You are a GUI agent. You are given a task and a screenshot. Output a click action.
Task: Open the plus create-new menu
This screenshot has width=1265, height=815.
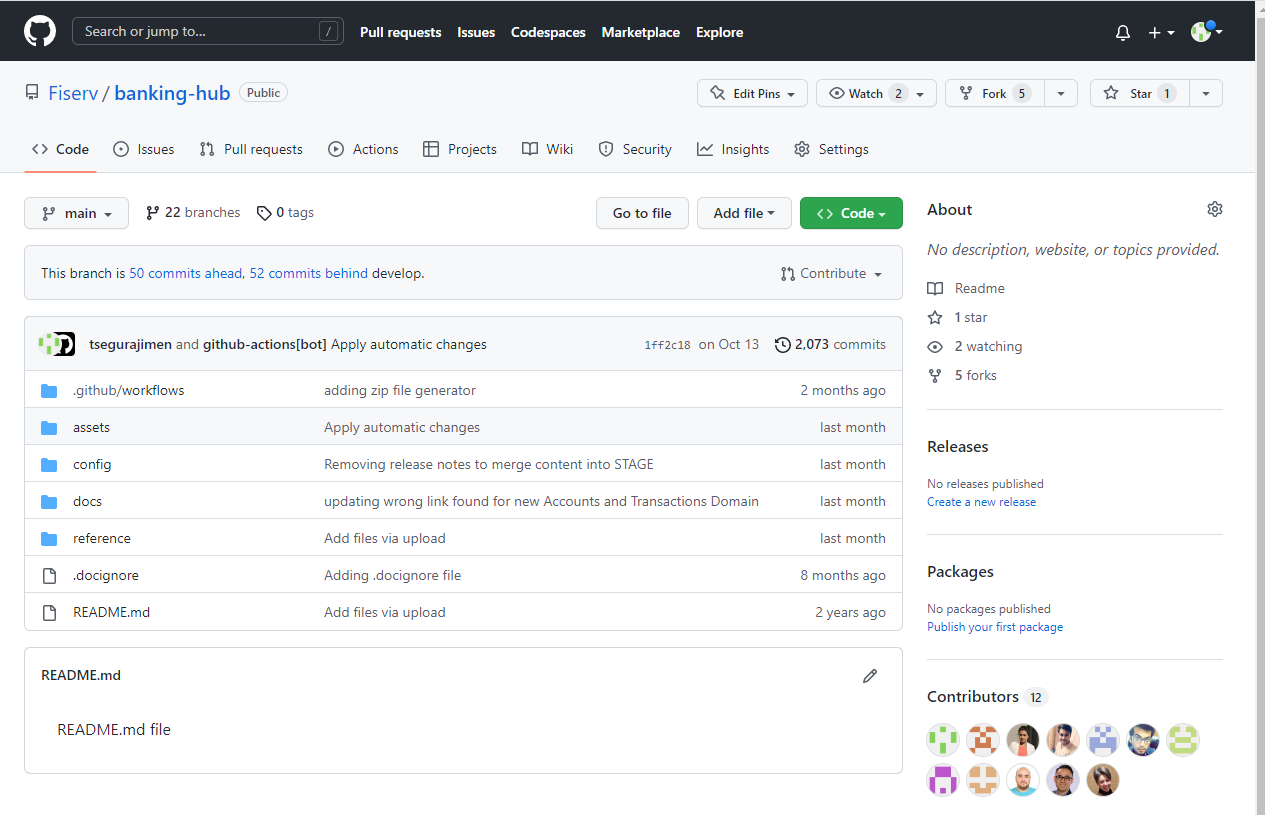(x=1161, y=32)
